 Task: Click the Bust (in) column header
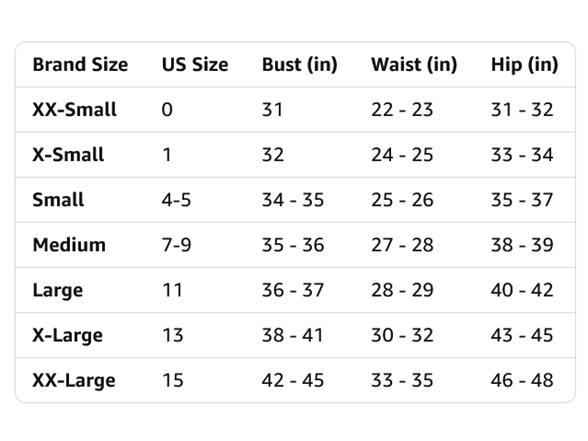[x=300, y=64]
